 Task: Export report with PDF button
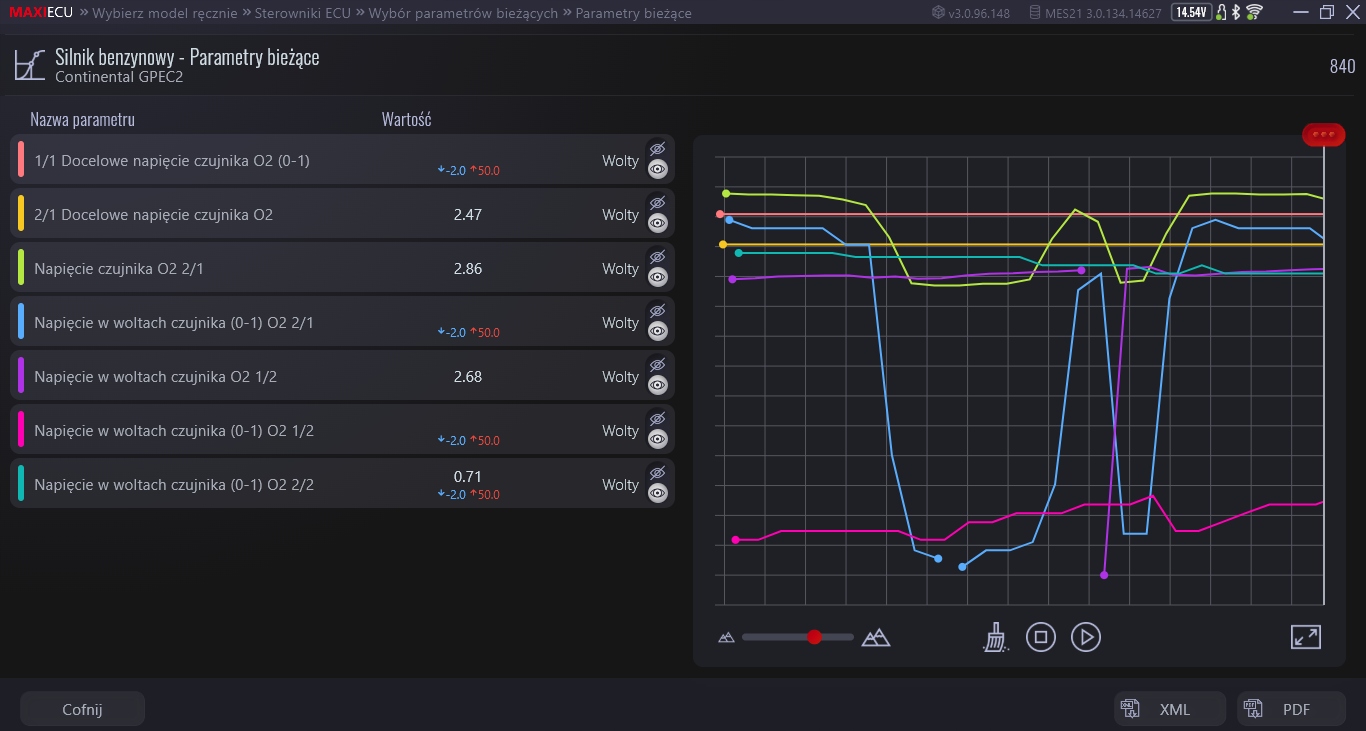pyautogui.click(x=1292, y=709)
